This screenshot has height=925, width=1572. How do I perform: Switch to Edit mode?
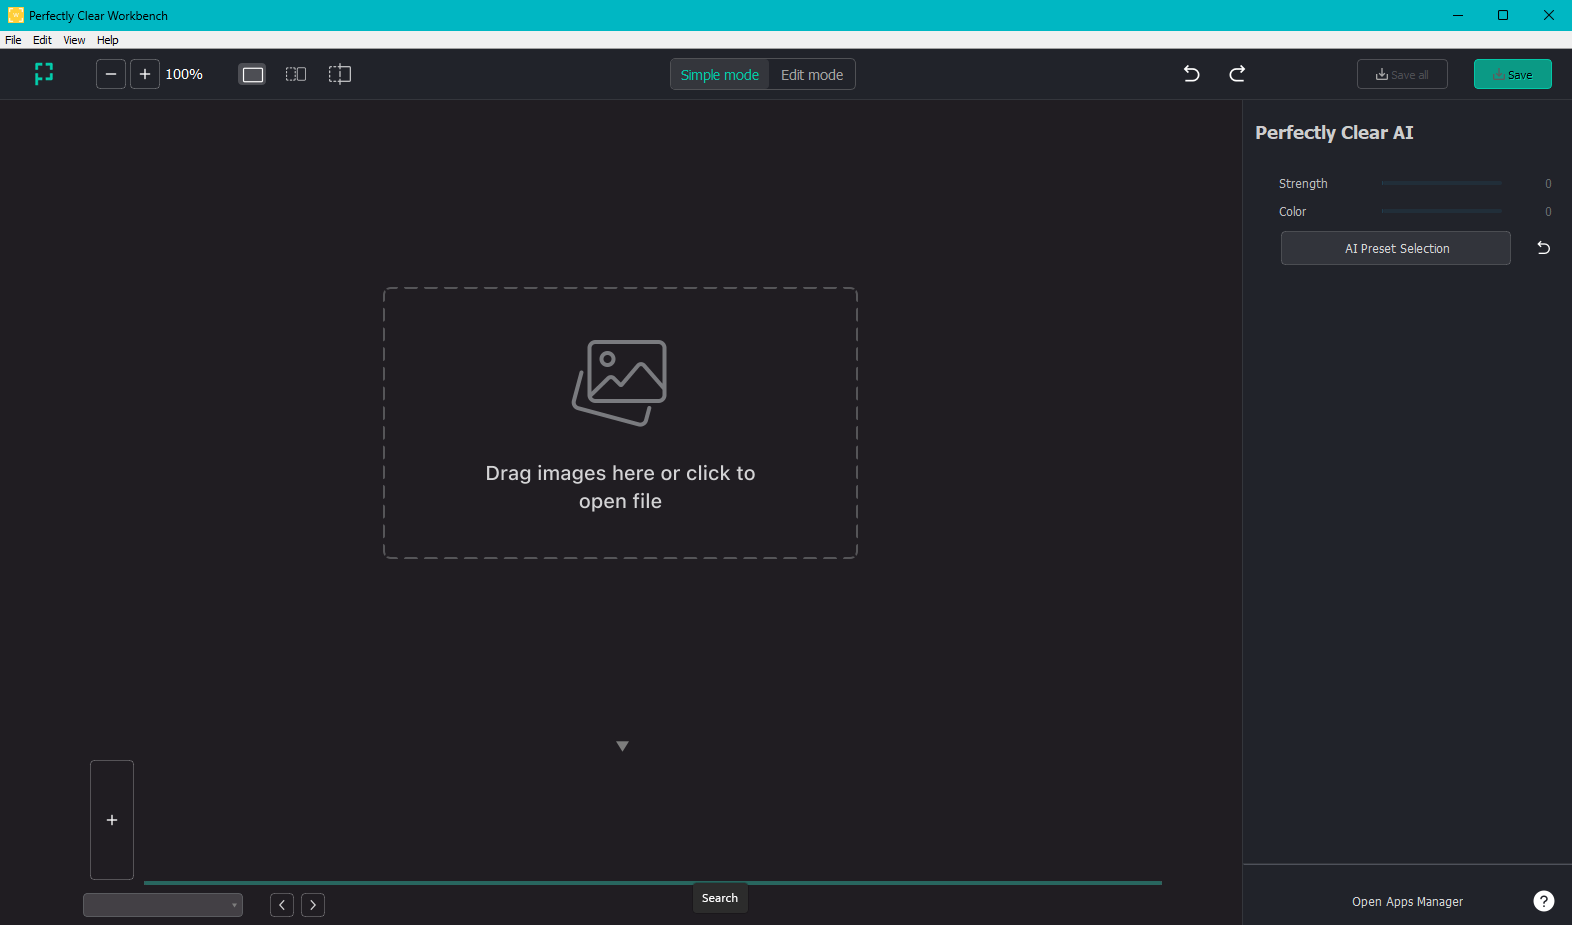pos(812,75)
